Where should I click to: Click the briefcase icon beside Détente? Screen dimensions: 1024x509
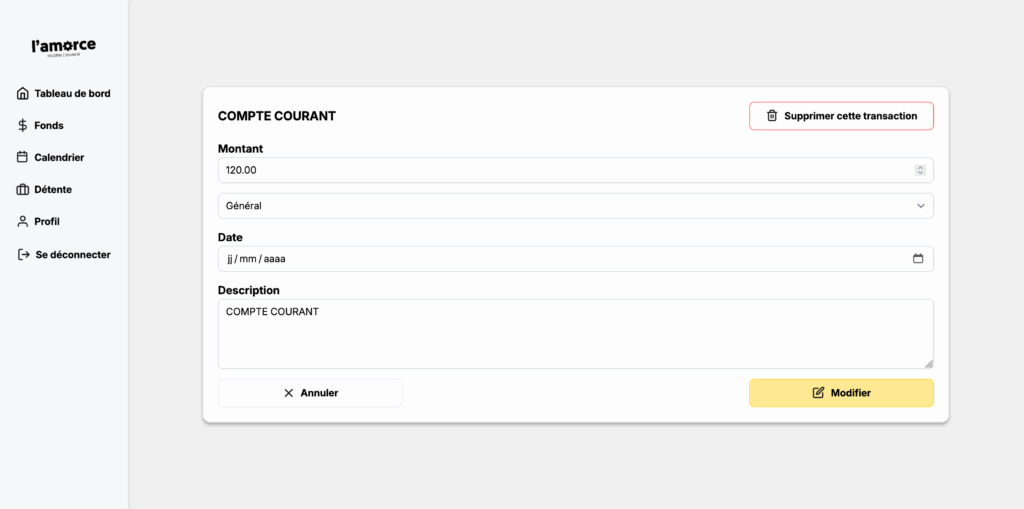click(23, 190)
